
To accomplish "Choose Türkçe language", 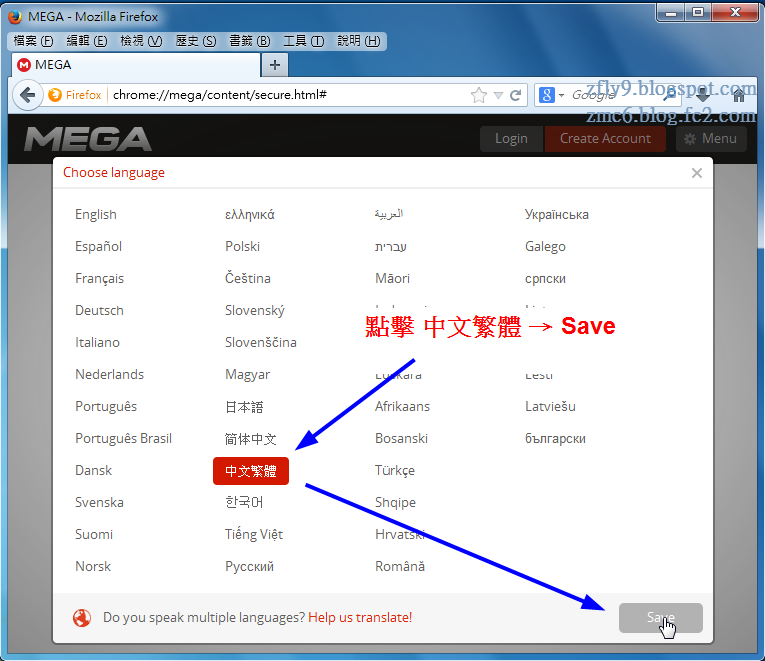I will click(x=395, y=470).
